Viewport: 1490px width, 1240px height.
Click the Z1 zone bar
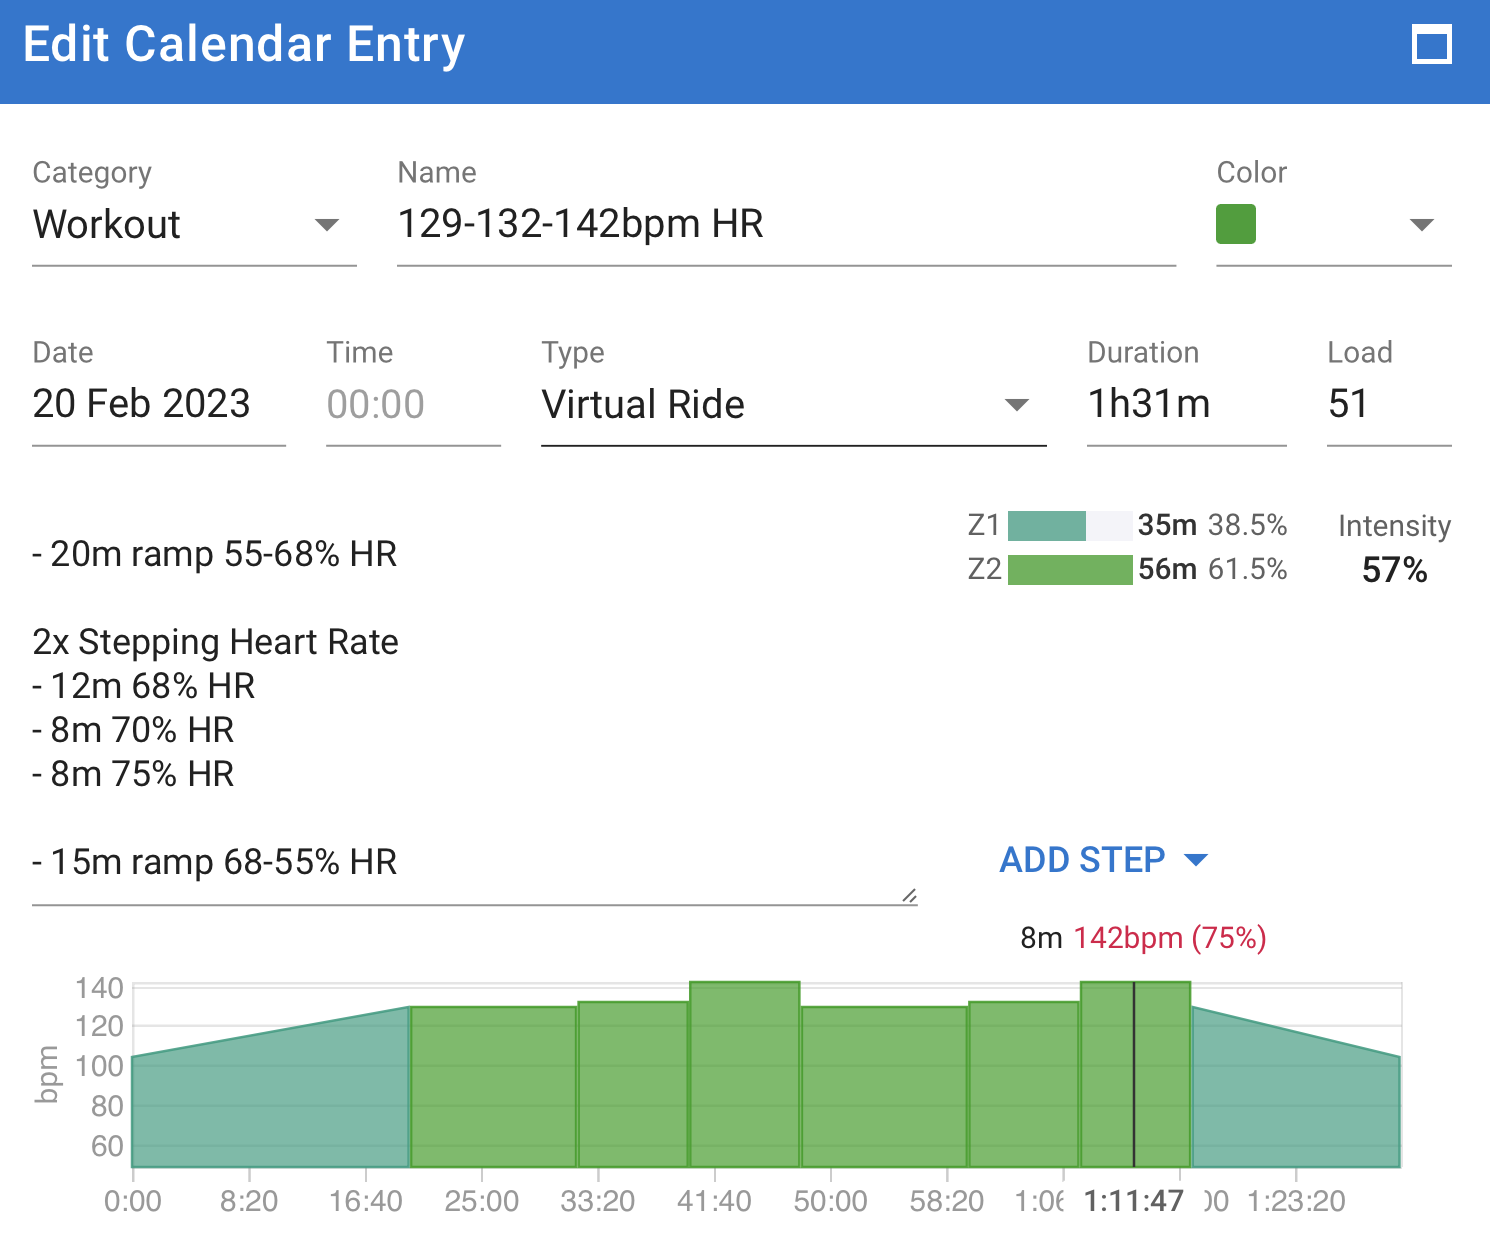point(1069,526)
